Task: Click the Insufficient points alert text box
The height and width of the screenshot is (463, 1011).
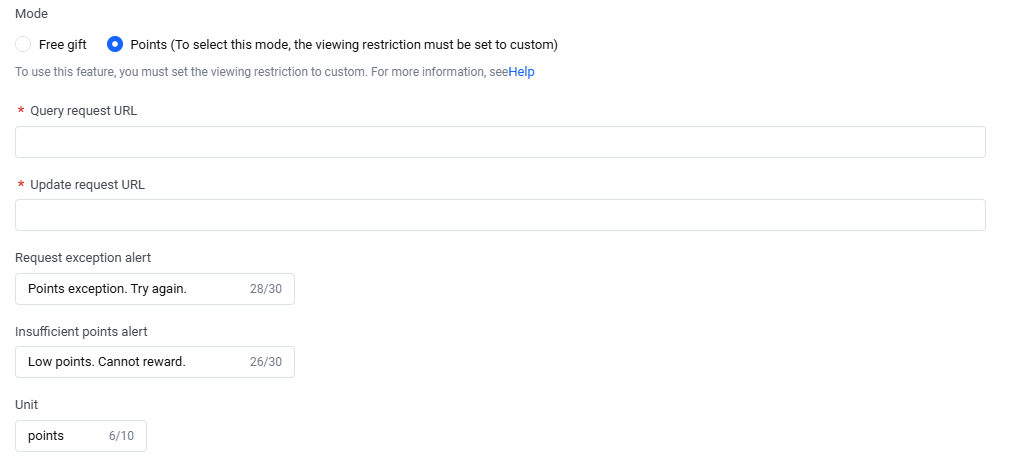Action: coord(130,362)
